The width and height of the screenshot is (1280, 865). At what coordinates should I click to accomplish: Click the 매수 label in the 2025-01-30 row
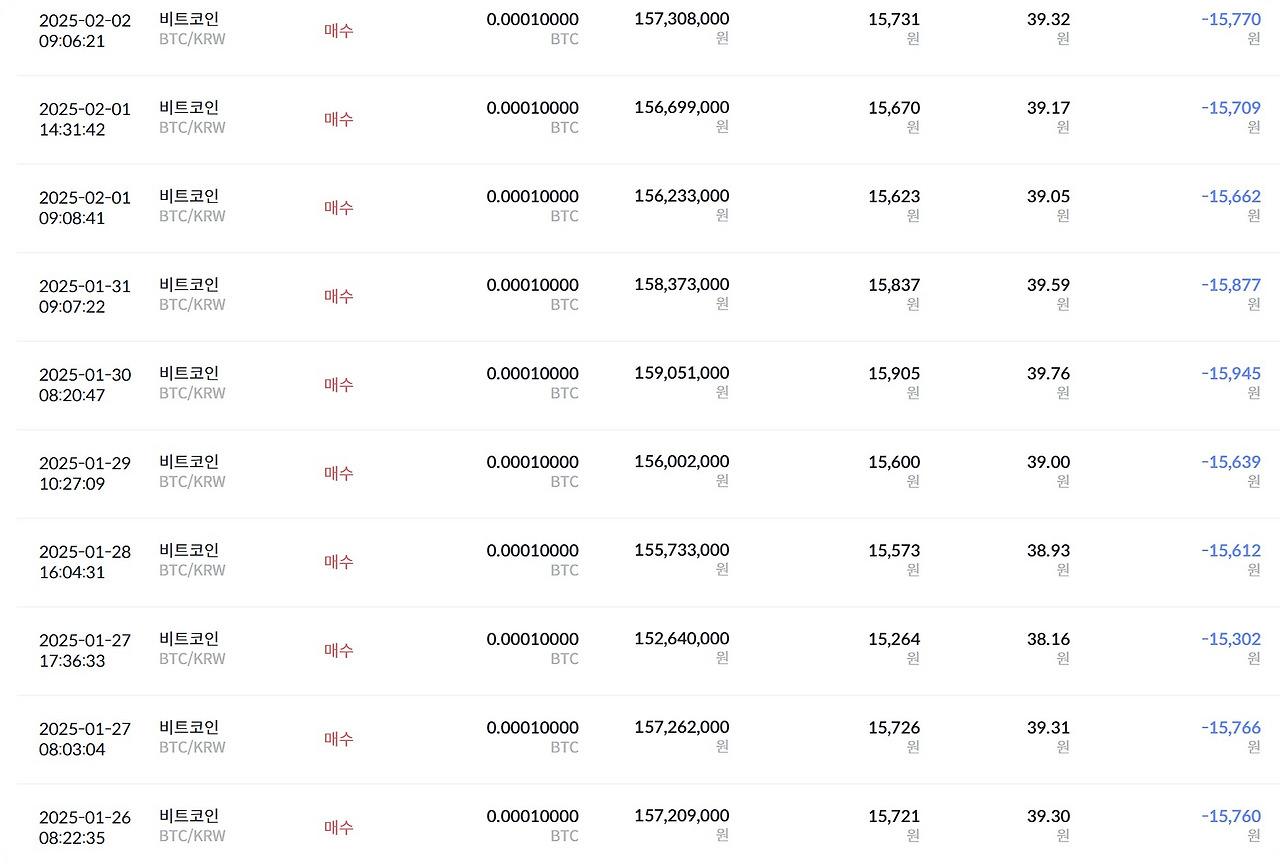(x=339, y=384)
